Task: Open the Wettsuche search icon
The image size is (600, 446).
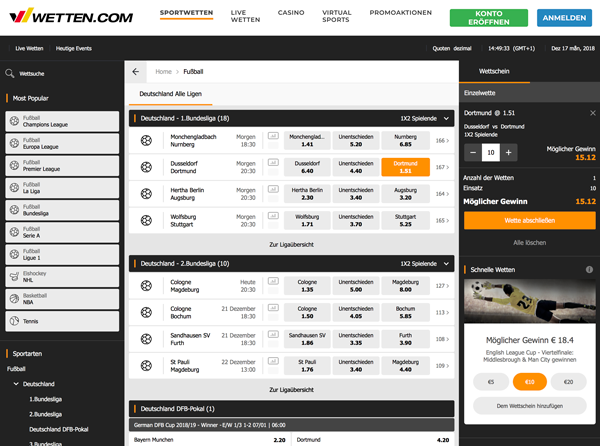Action: click(x=10, y=73)
